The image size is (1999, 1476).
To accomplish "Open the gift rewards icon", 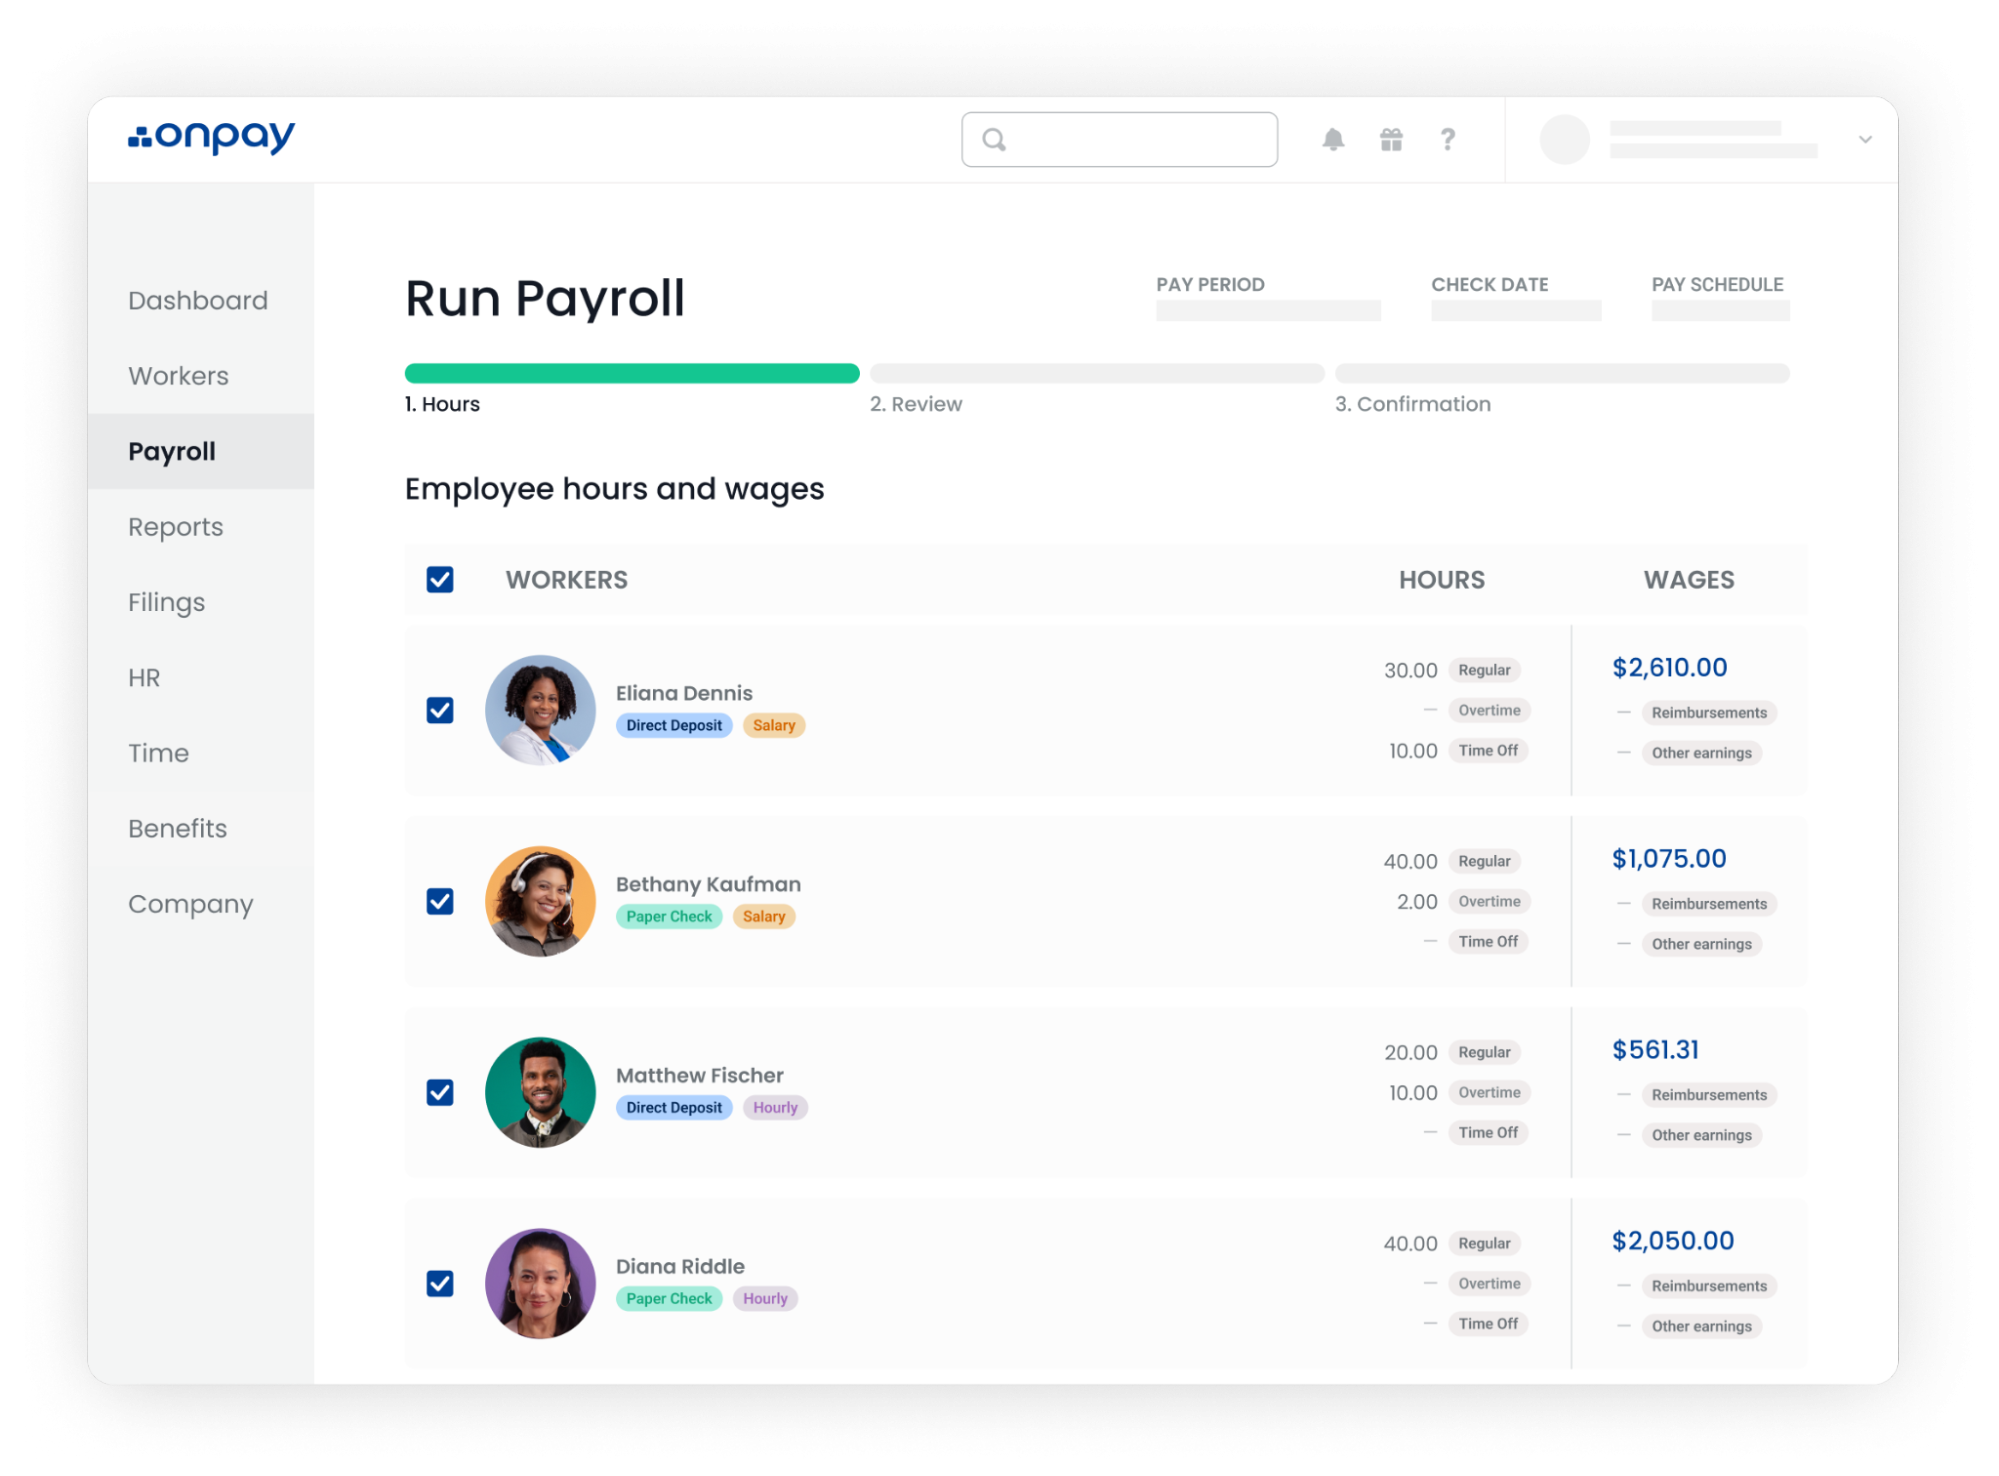I will [x=1391, y=139].
